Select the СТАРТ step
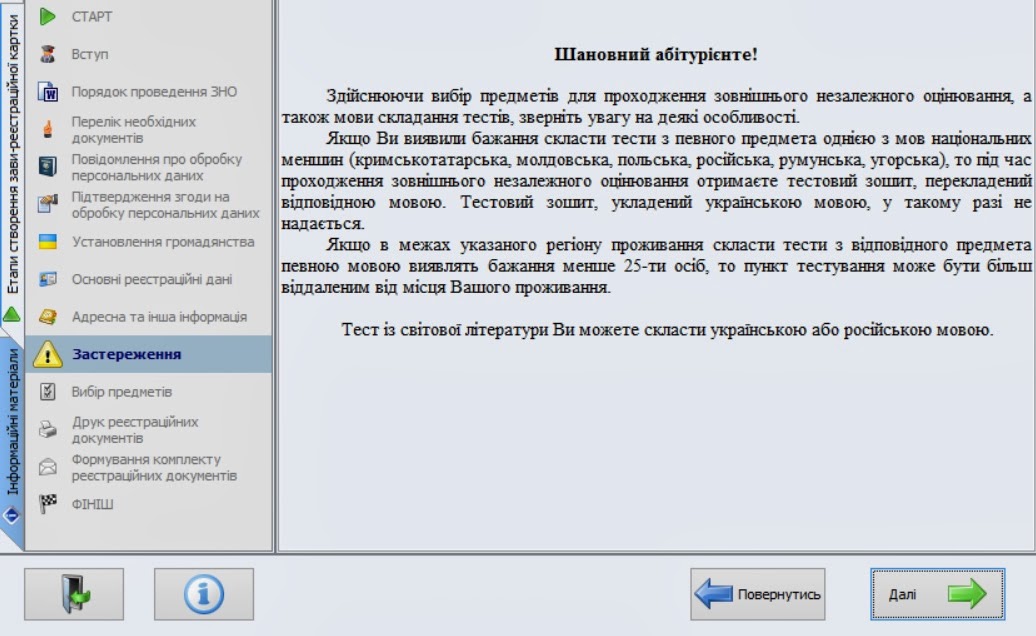Viewport: 1036px width, 636px height. [x=149, y=17]
